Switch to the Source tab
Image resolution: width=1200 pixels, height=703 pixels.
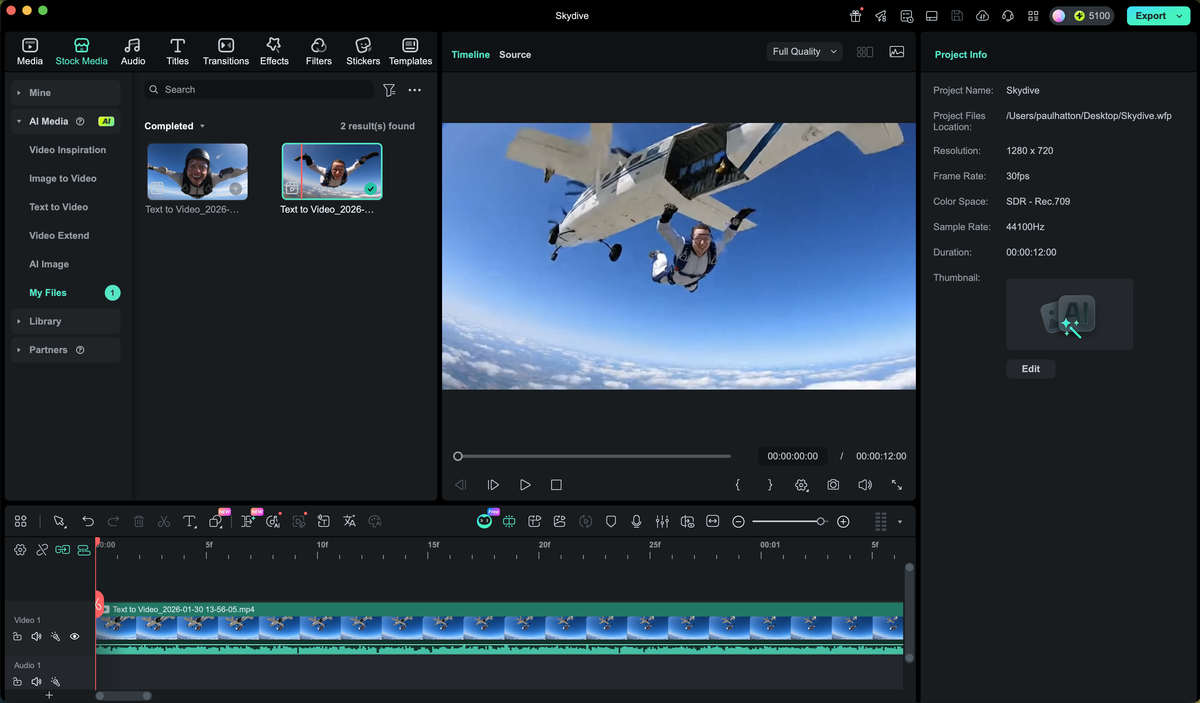tap(515, 55)
